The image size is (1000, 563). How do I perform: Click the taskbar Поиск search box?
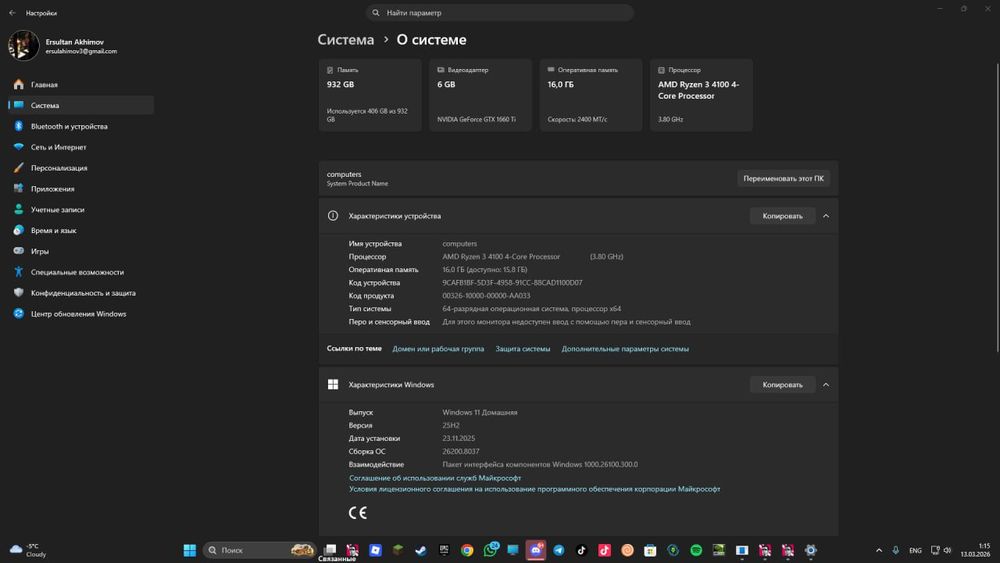[260, 550]
